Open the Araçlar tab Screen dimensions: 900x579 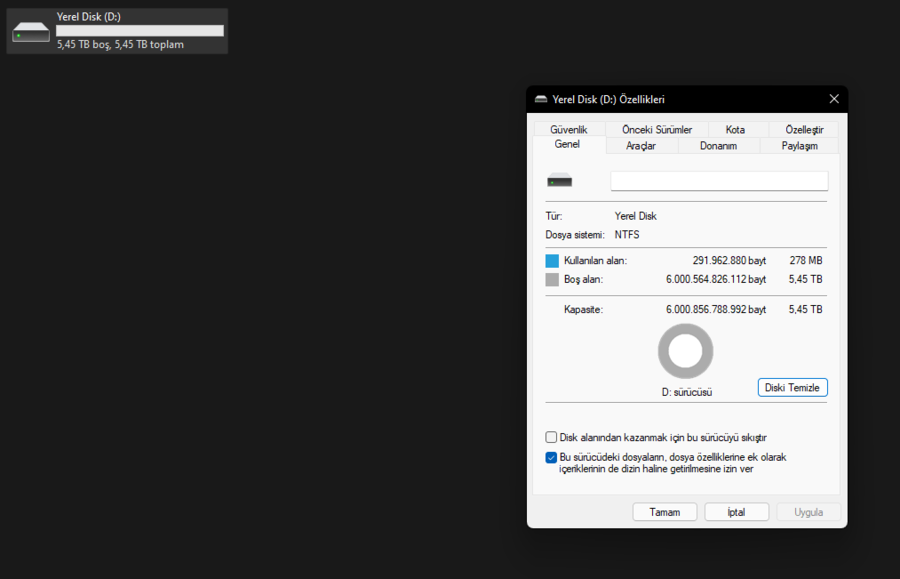641,146
